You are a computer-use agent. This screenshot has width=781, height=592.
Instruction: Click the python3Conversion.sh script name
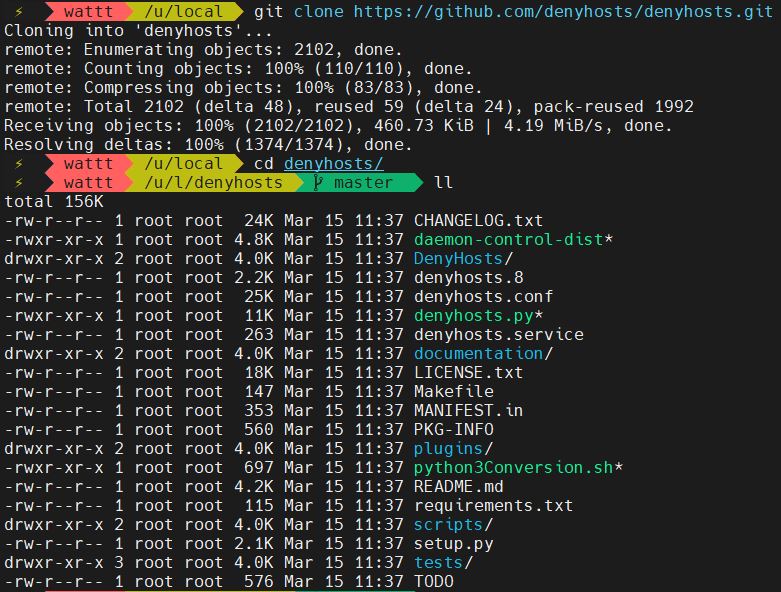[514, 468]
